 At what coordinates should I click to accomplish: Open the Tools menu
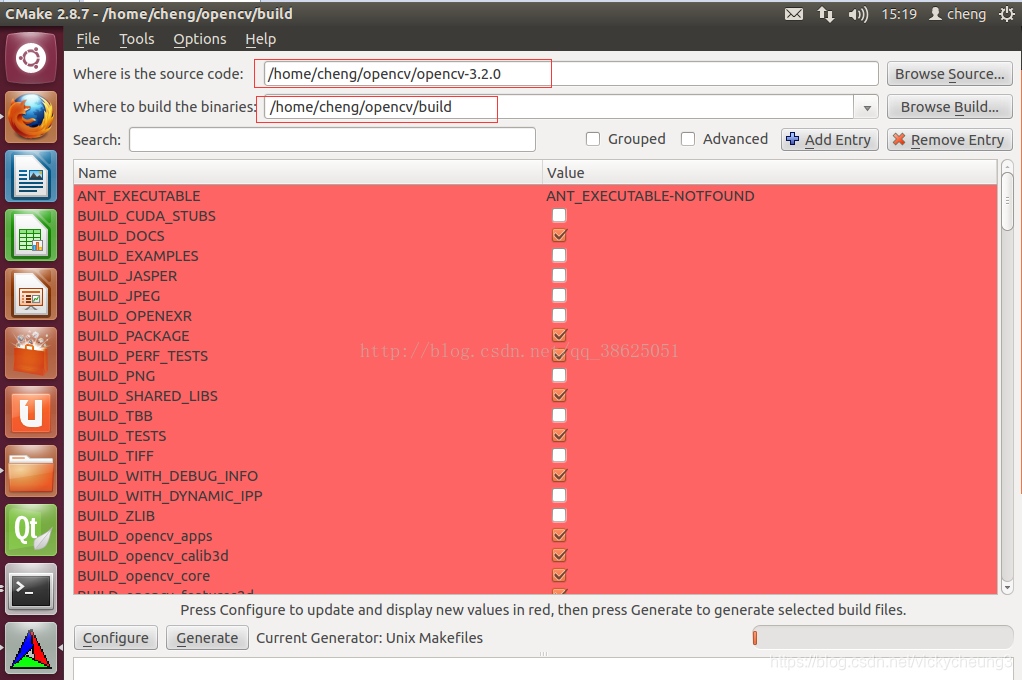coord(137,39)
